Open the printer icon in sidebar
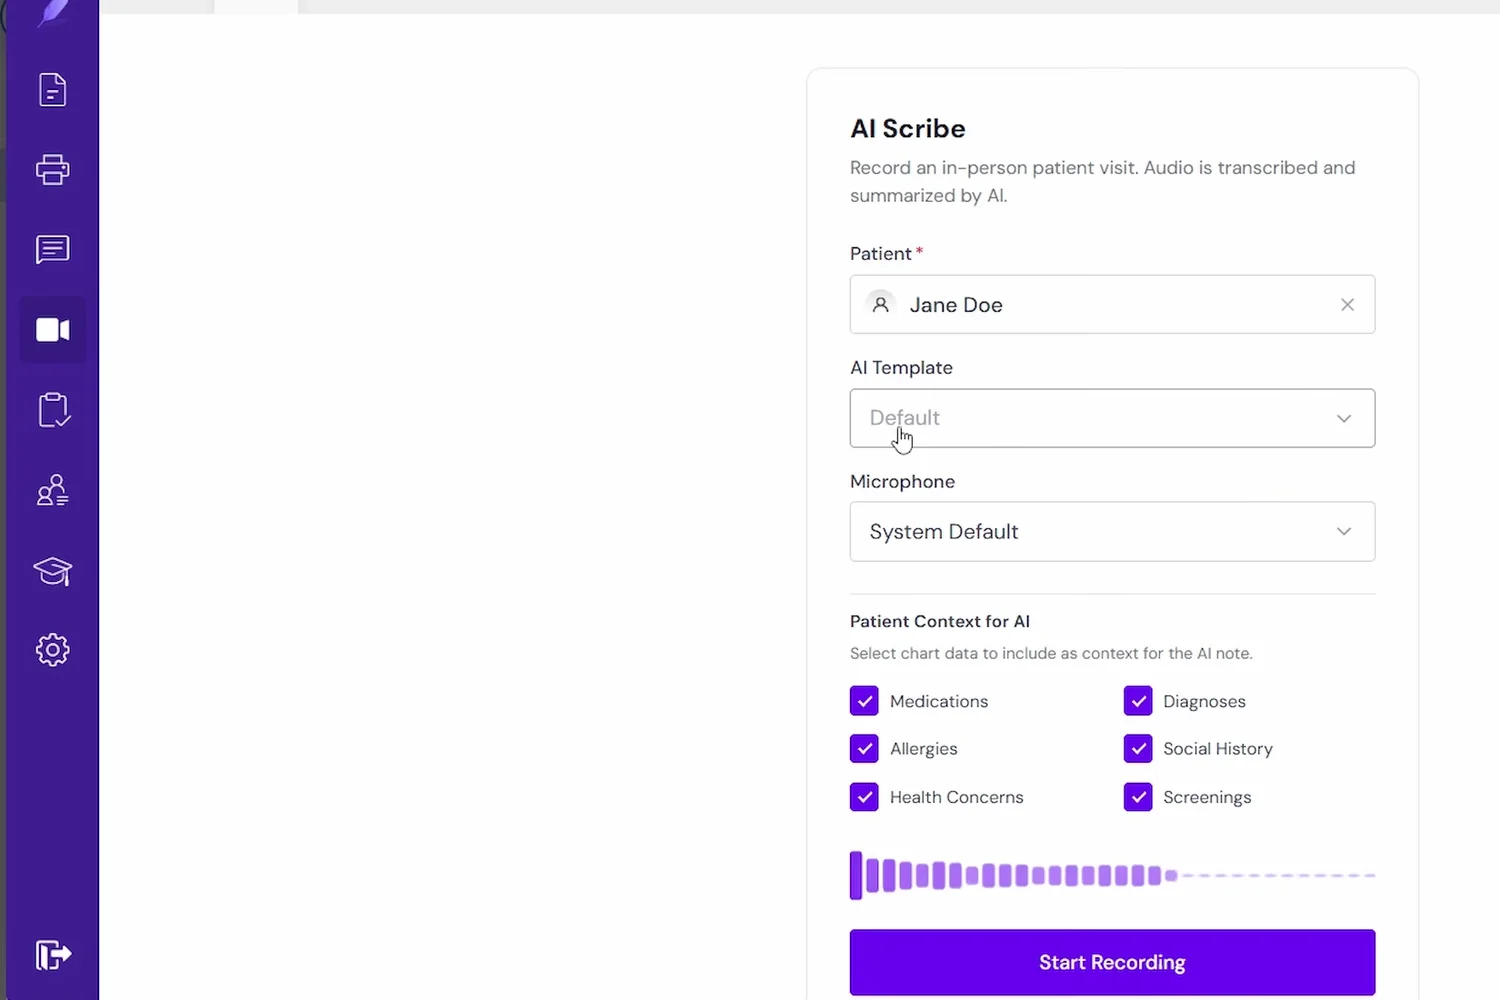The height and width of the screenshot is (1000, 1500). click(x=52, y=169)
